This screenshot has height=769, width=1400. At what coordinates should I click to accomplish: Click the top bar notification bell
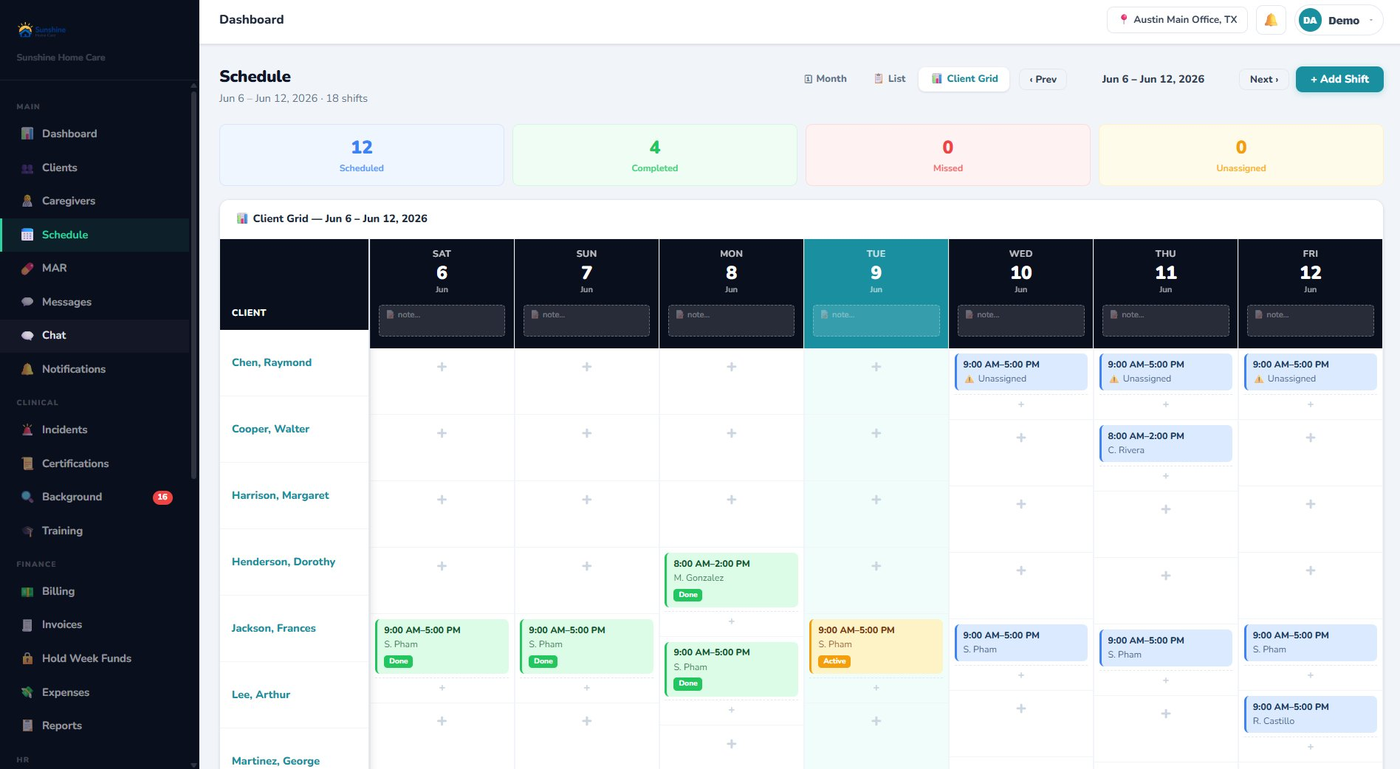coord(1271,20)
